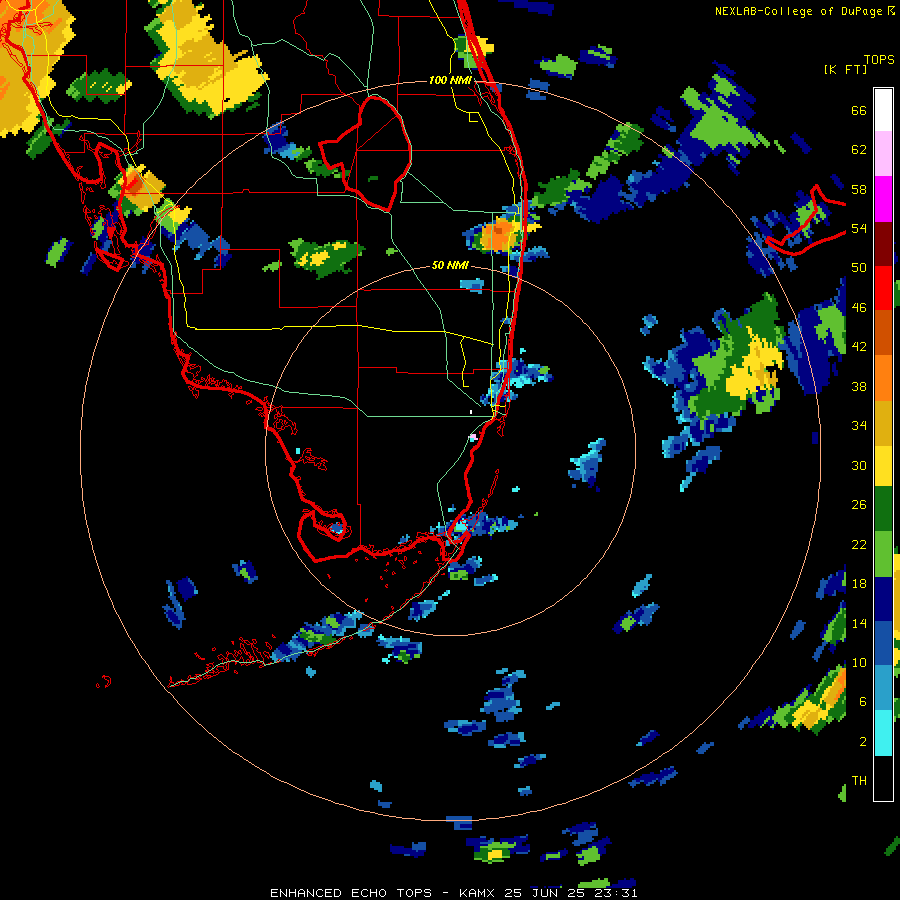Click the 6 value on the legend
The width and height of the screenshot is (900, 900).
[x=863, y=702]
